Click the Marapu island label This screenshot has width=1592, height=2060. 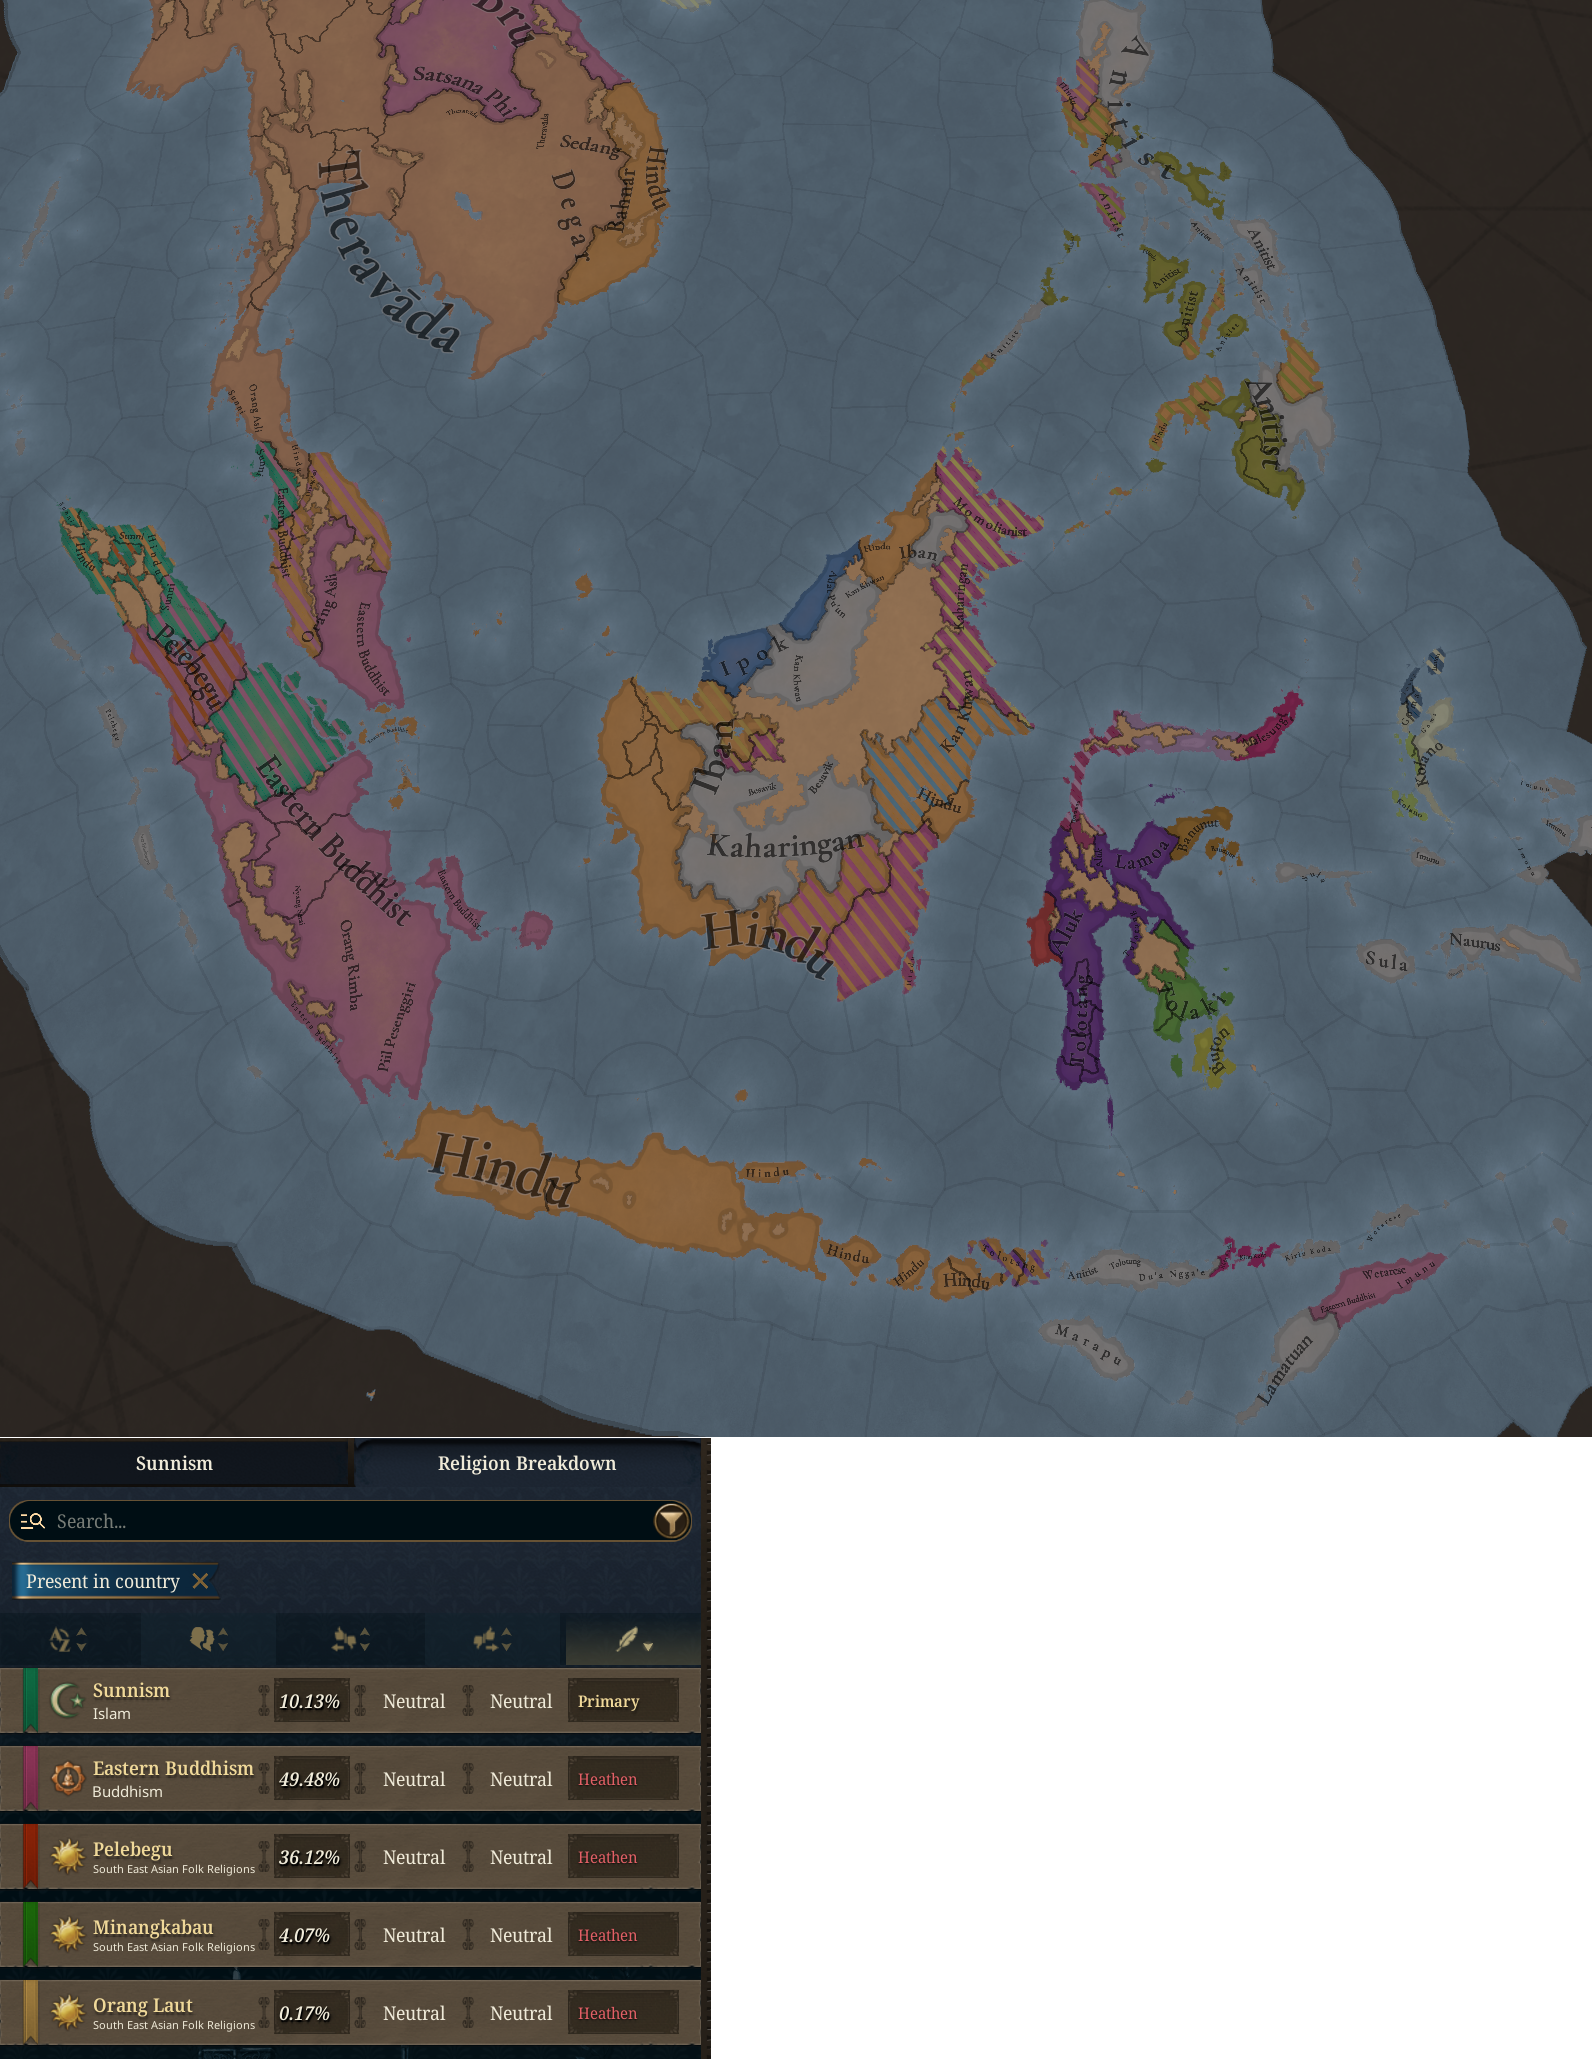click(x=1090, y=1344)
